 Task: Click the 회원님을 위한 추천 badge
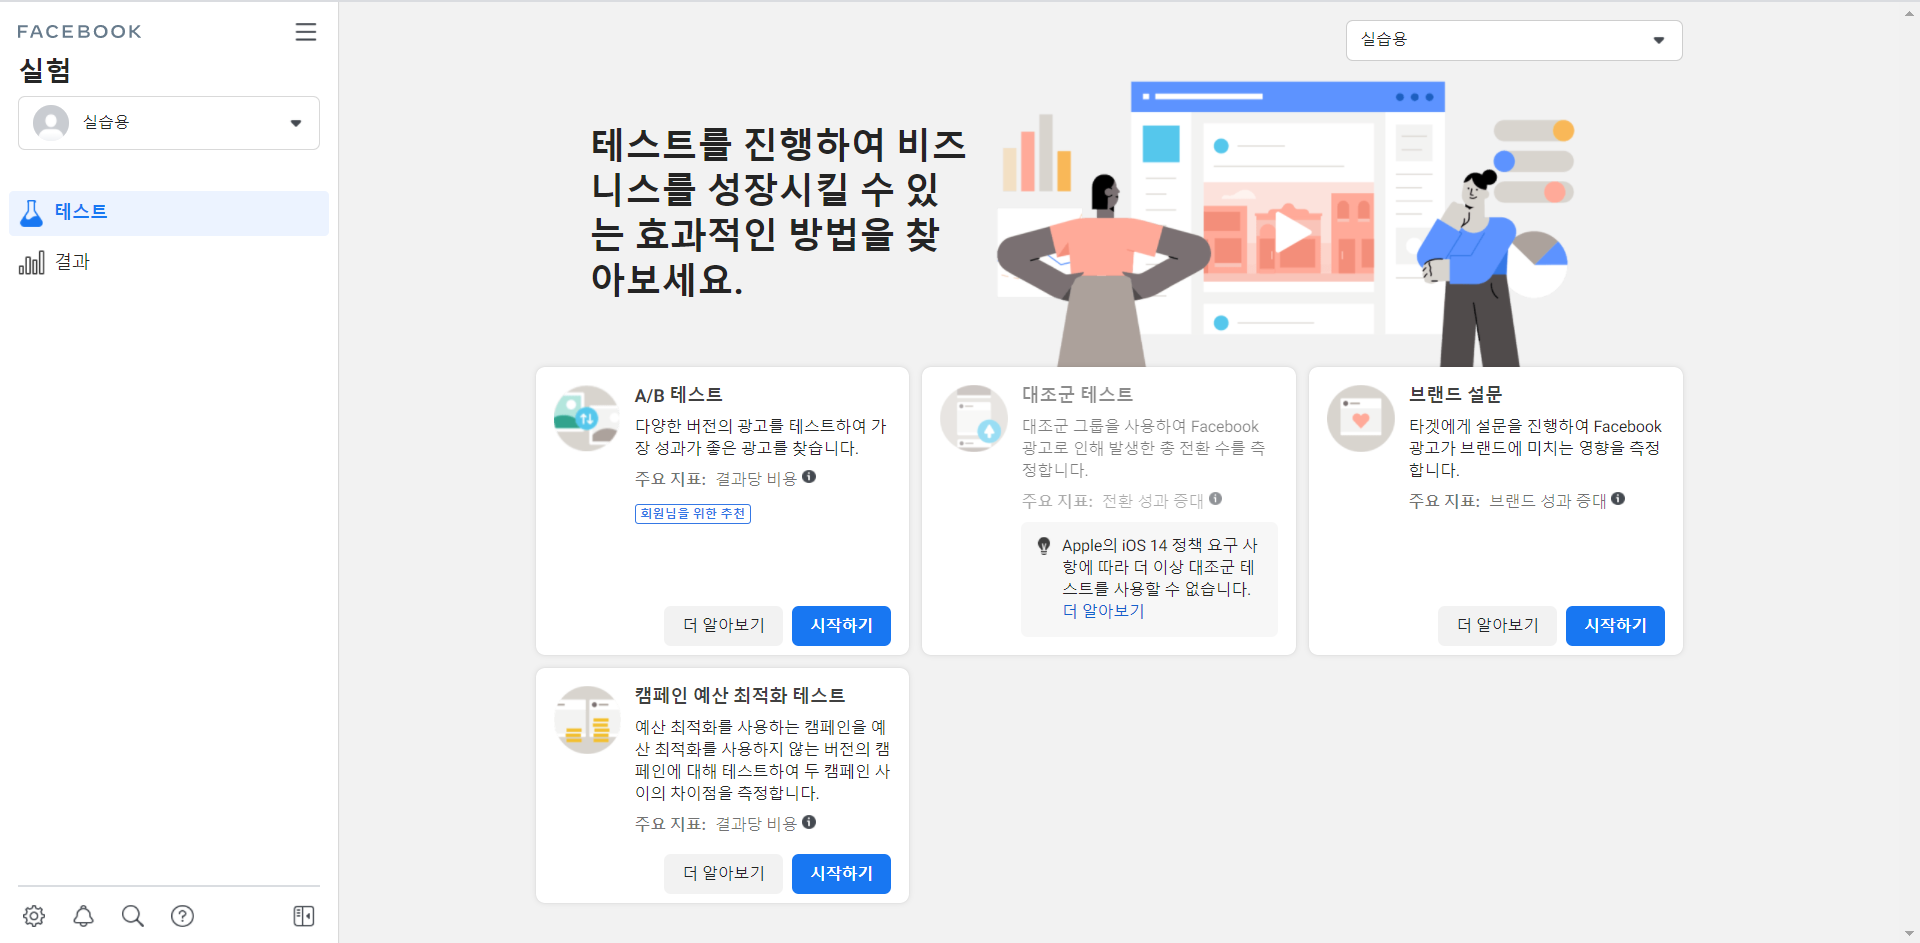[693, 514]
